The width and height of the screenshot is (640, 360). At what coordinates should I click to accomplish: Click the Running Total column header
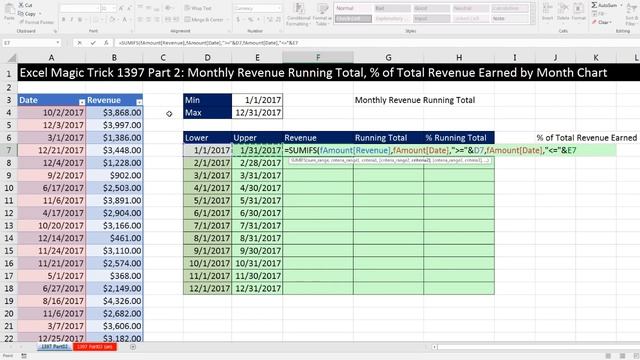tap(388, 138)
